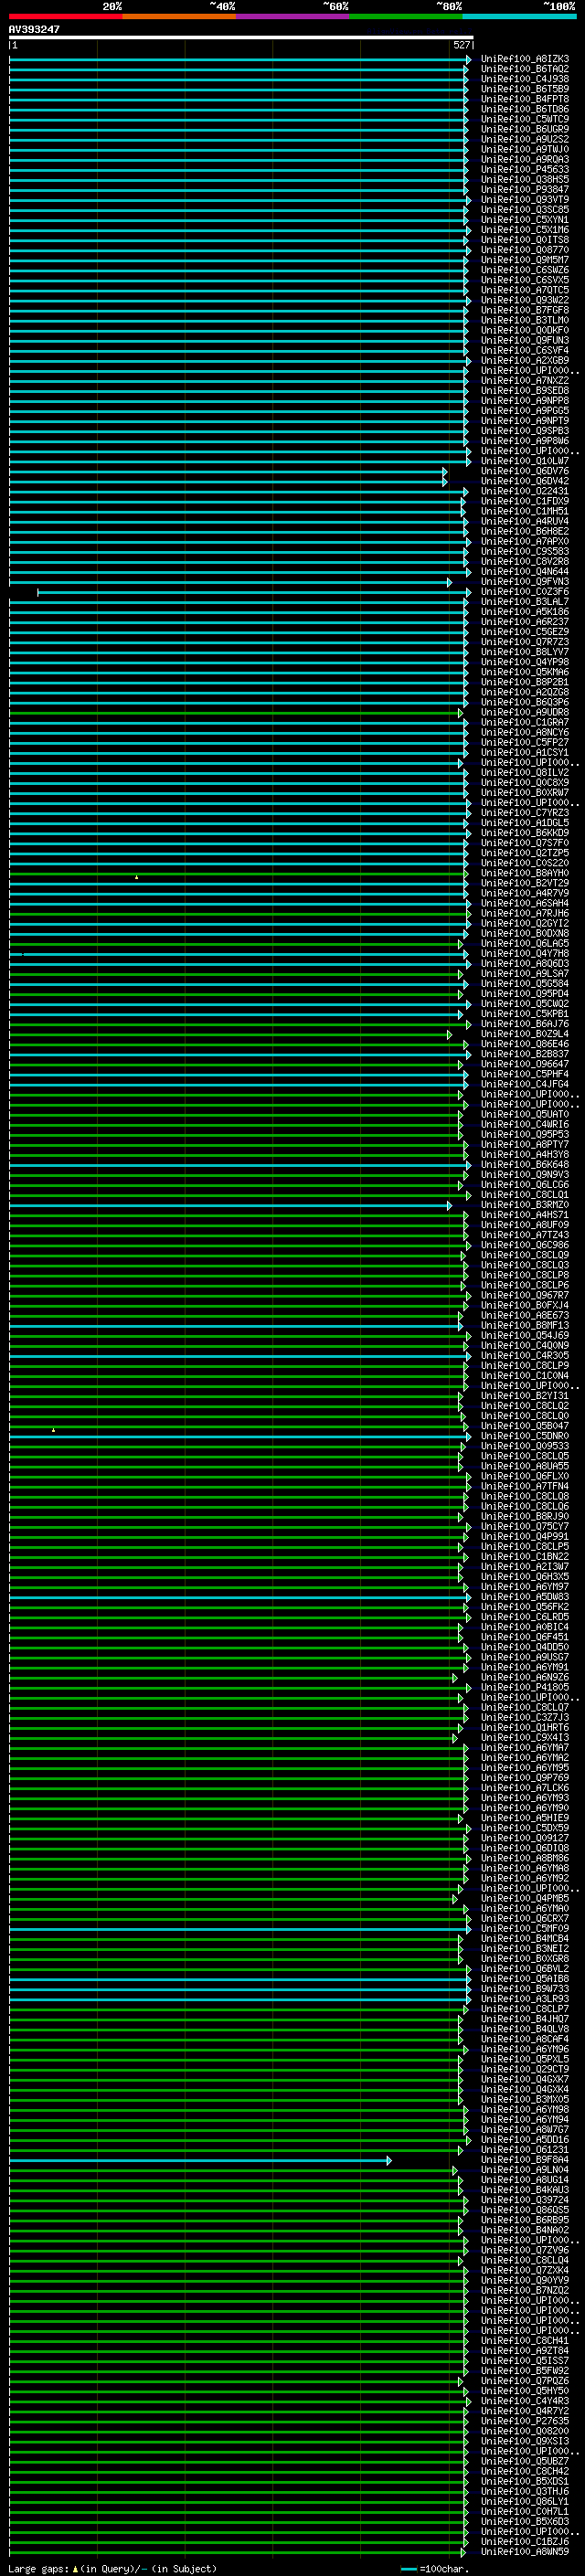Select the AV393247 query name
The width and height of the screenshot is (585, 2576).
pyautogui.click(x=34, y=30)
